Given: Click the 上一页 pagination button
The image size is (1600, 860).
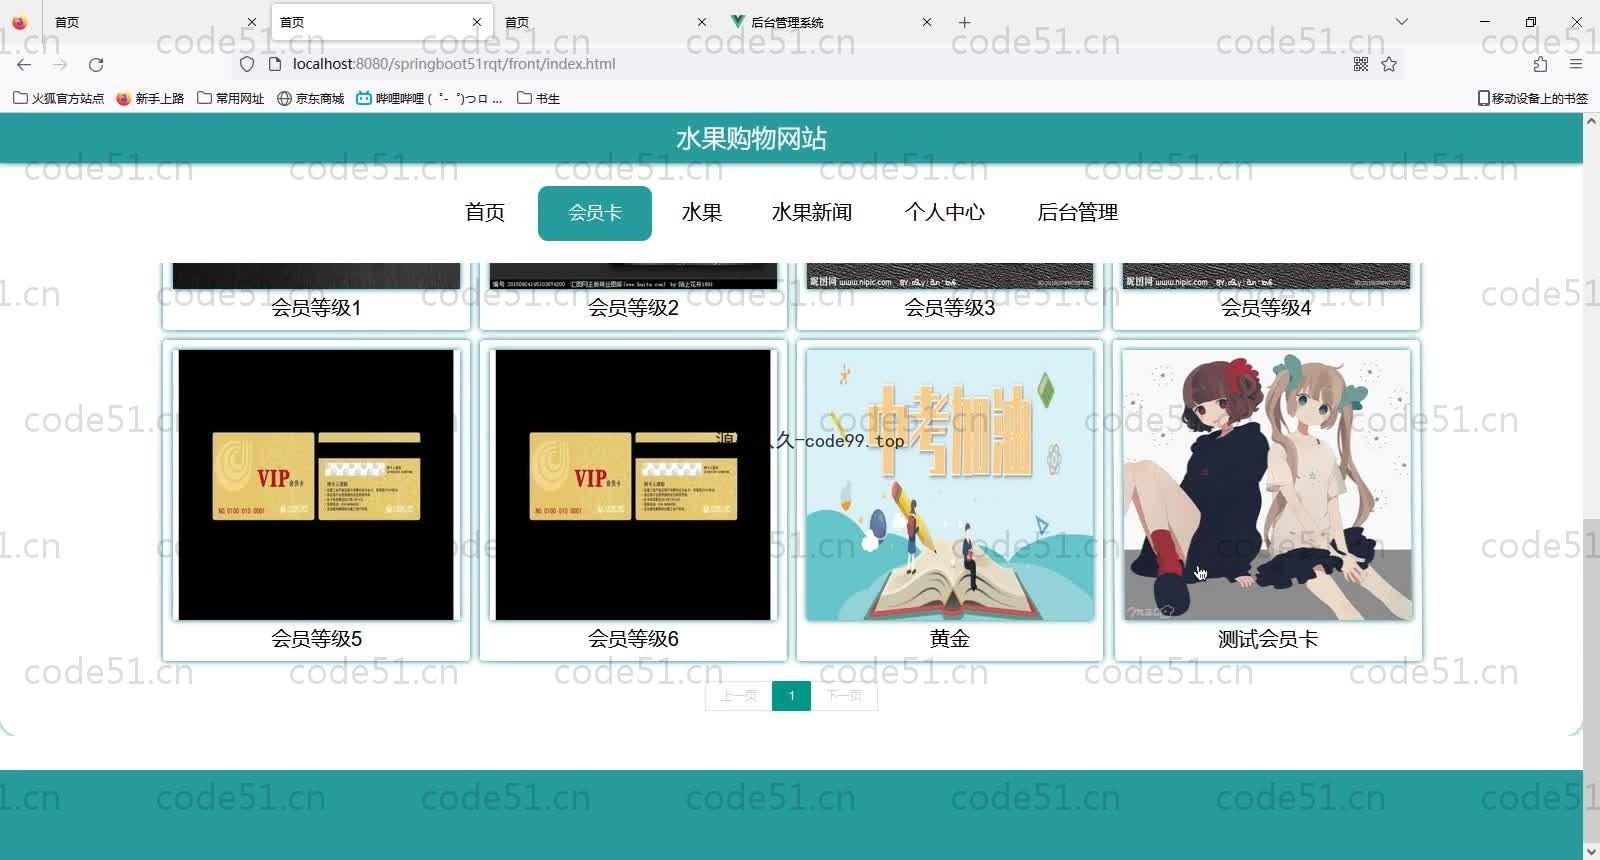Looking at the screenshot, I should click(x=739, y=696).
